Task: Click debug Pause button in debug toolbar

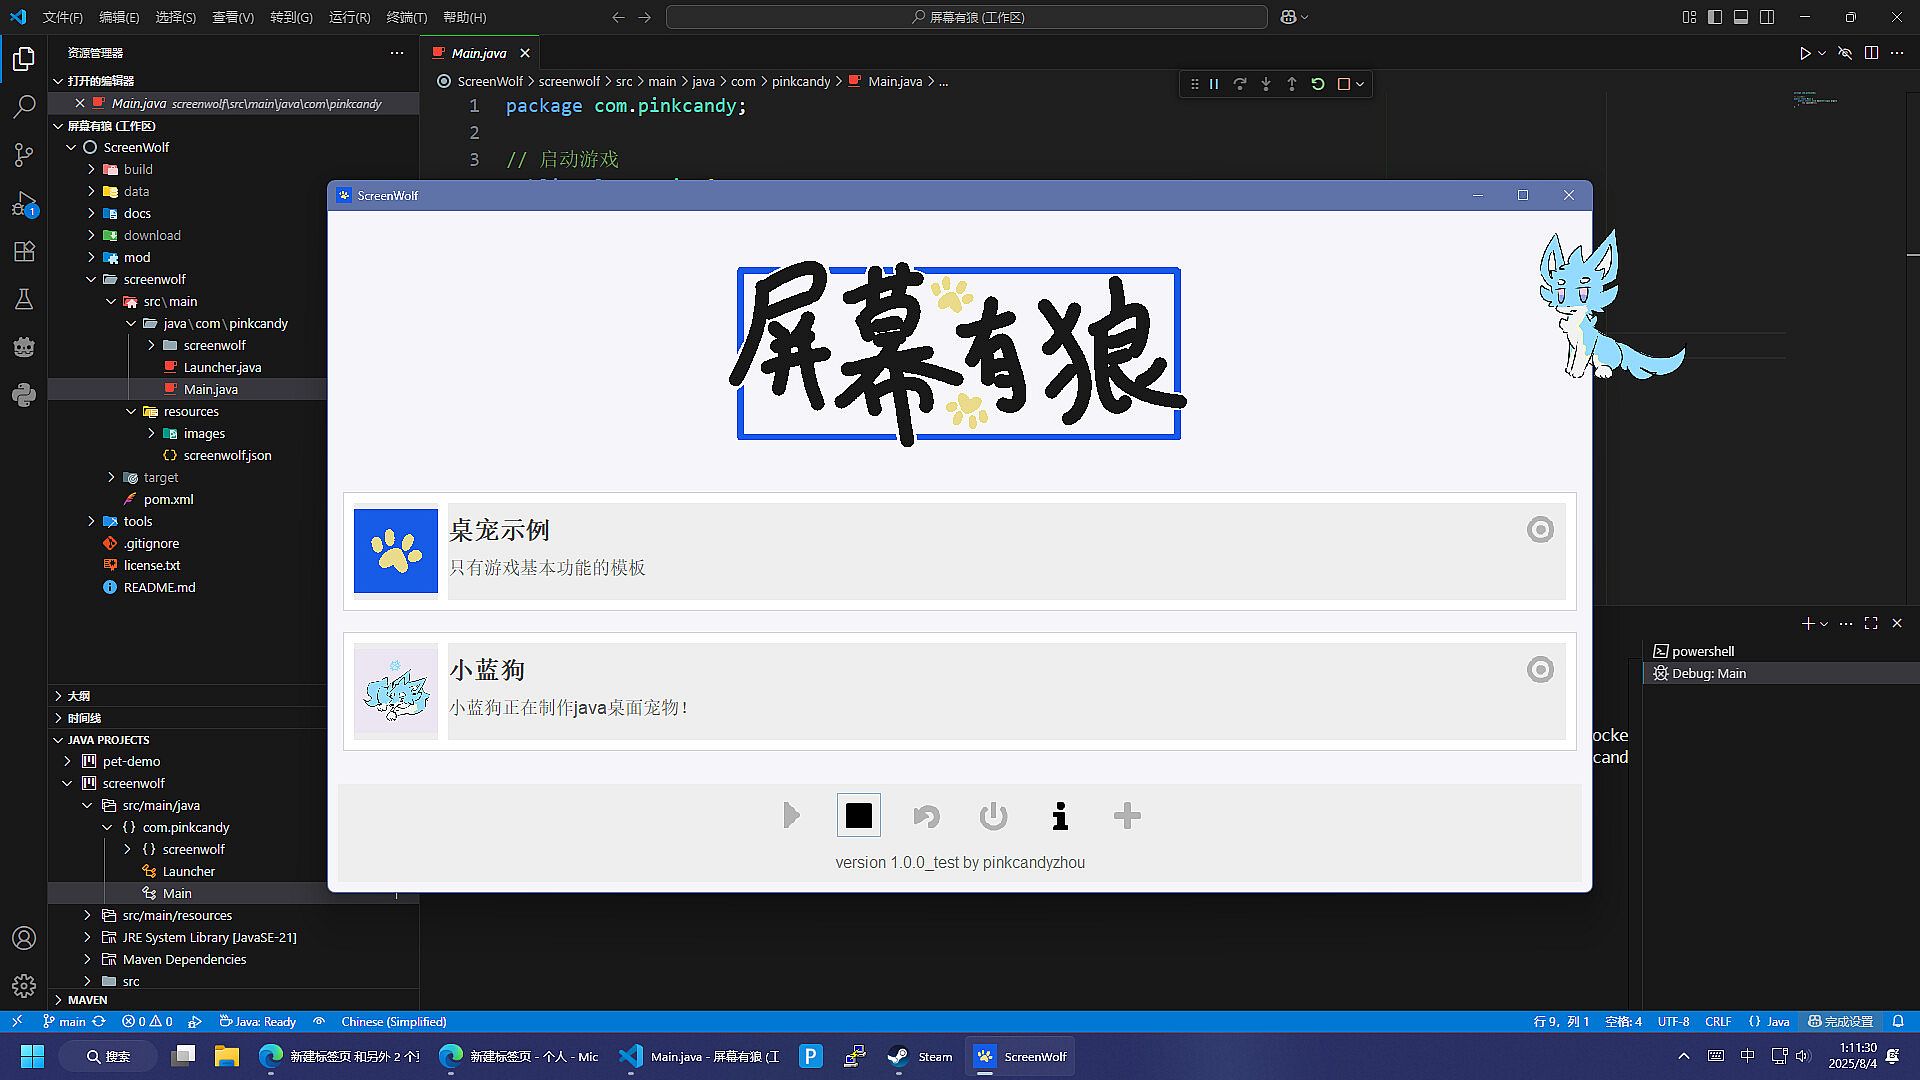Action: pyautogui.click(x=1214, y=84)
